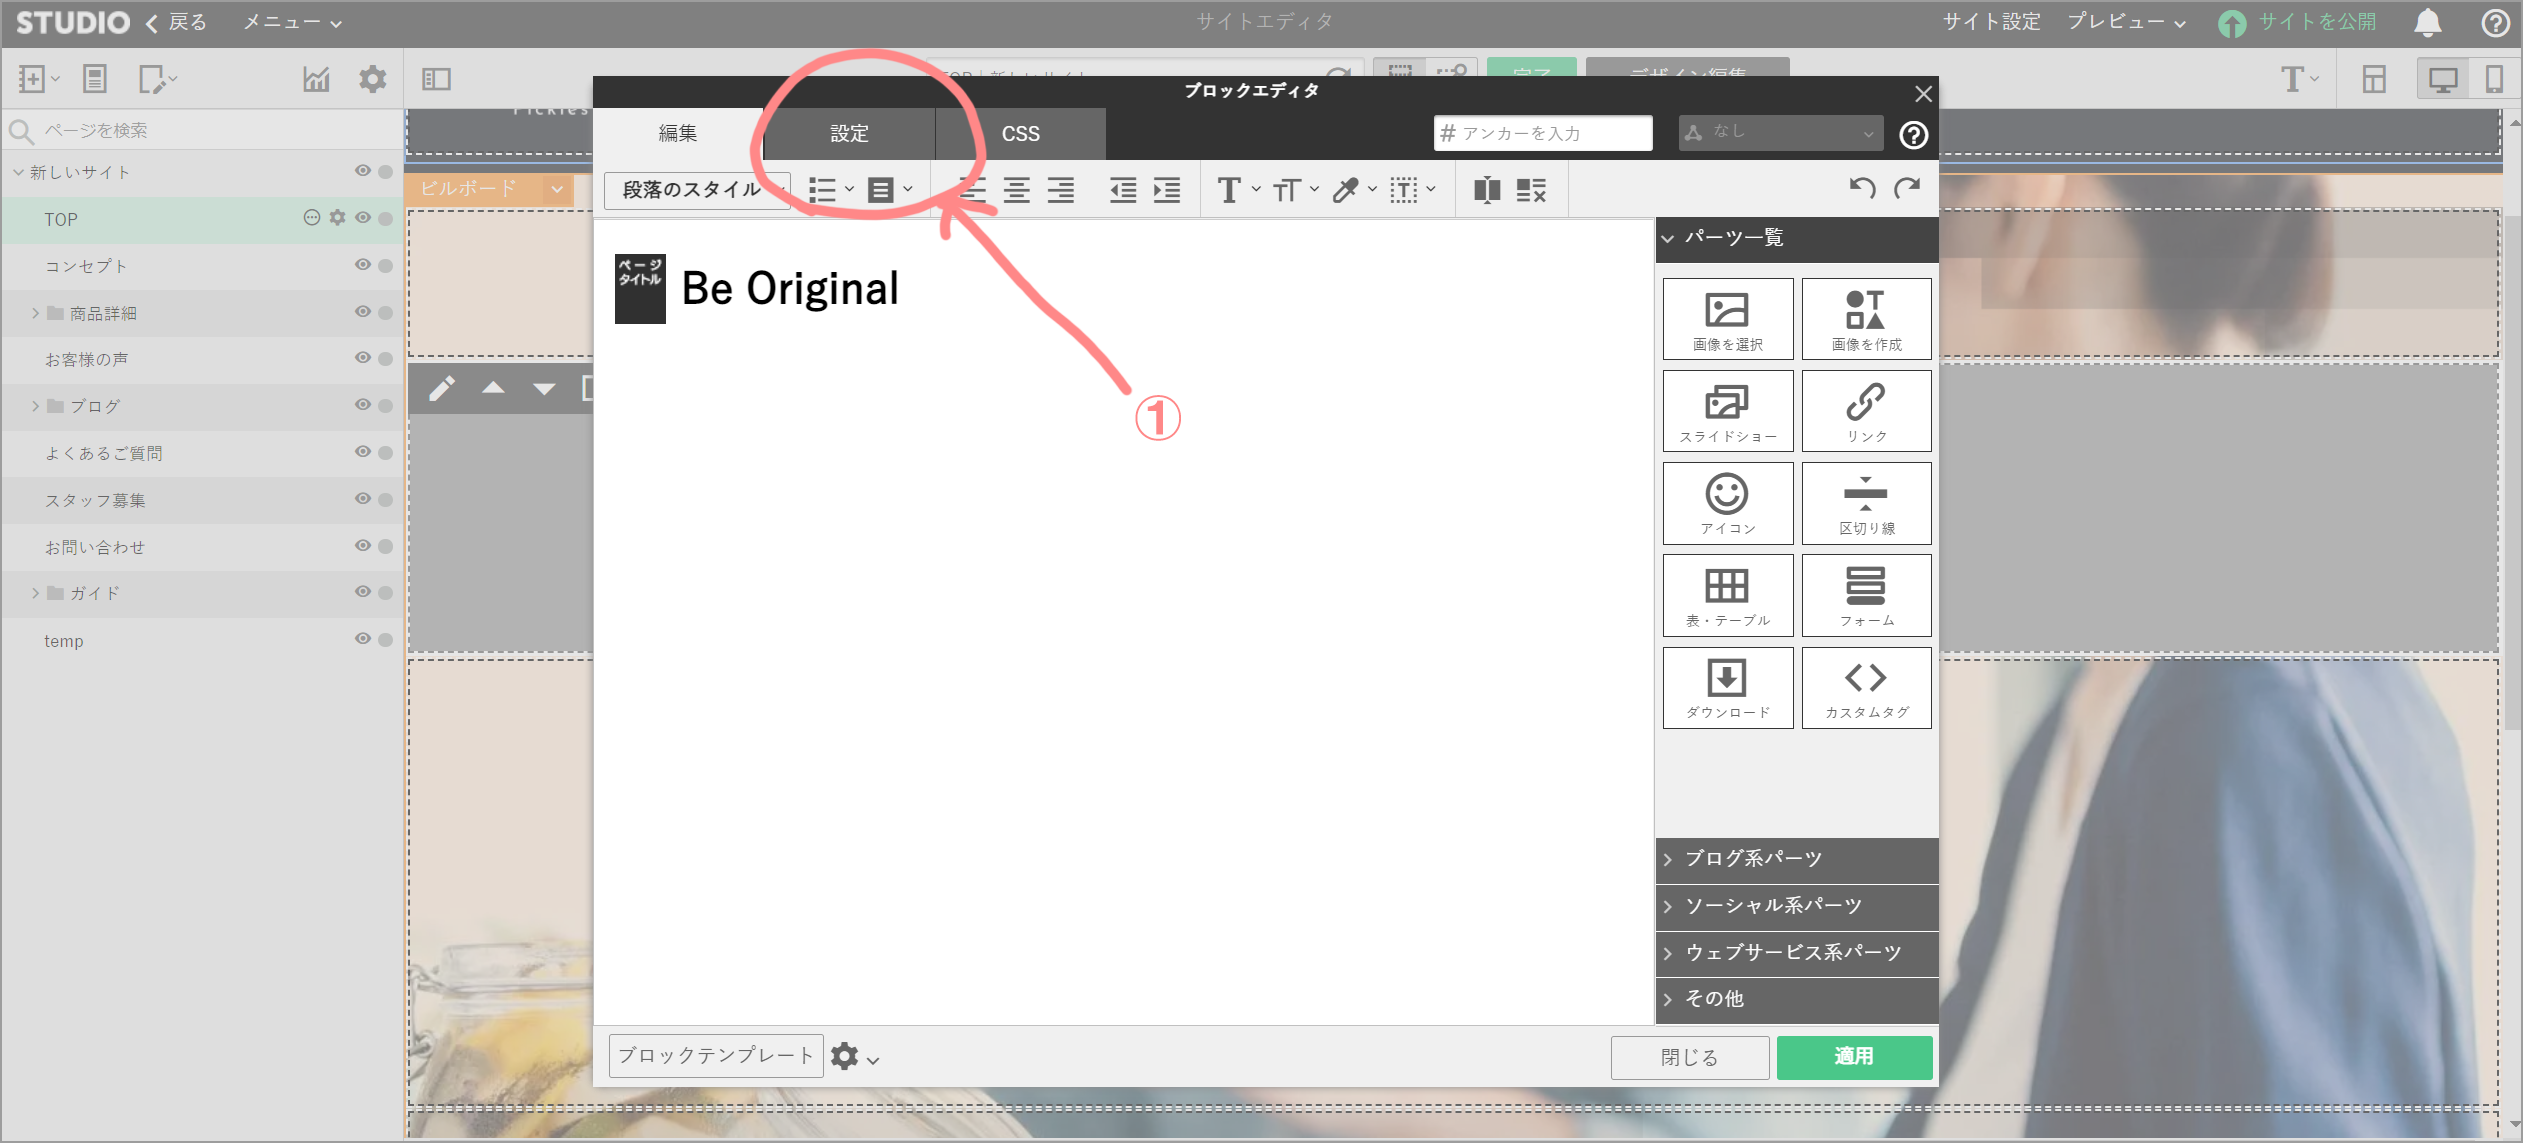Center-align text in the toolbar

1017,190
